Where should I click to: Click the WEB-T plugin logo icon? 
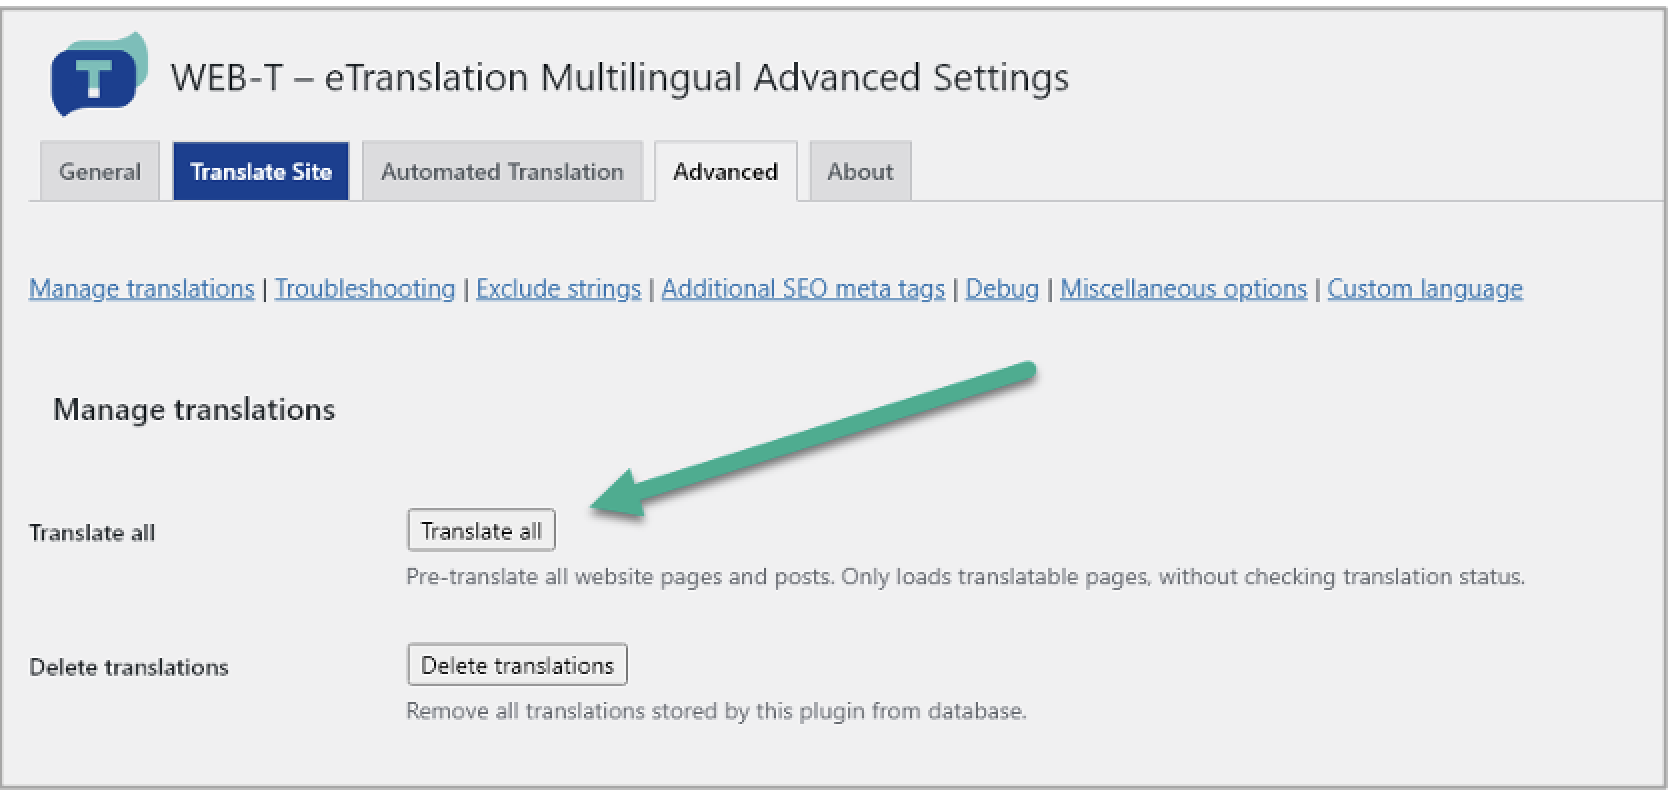pyautogui.click(x=99, y=75)
